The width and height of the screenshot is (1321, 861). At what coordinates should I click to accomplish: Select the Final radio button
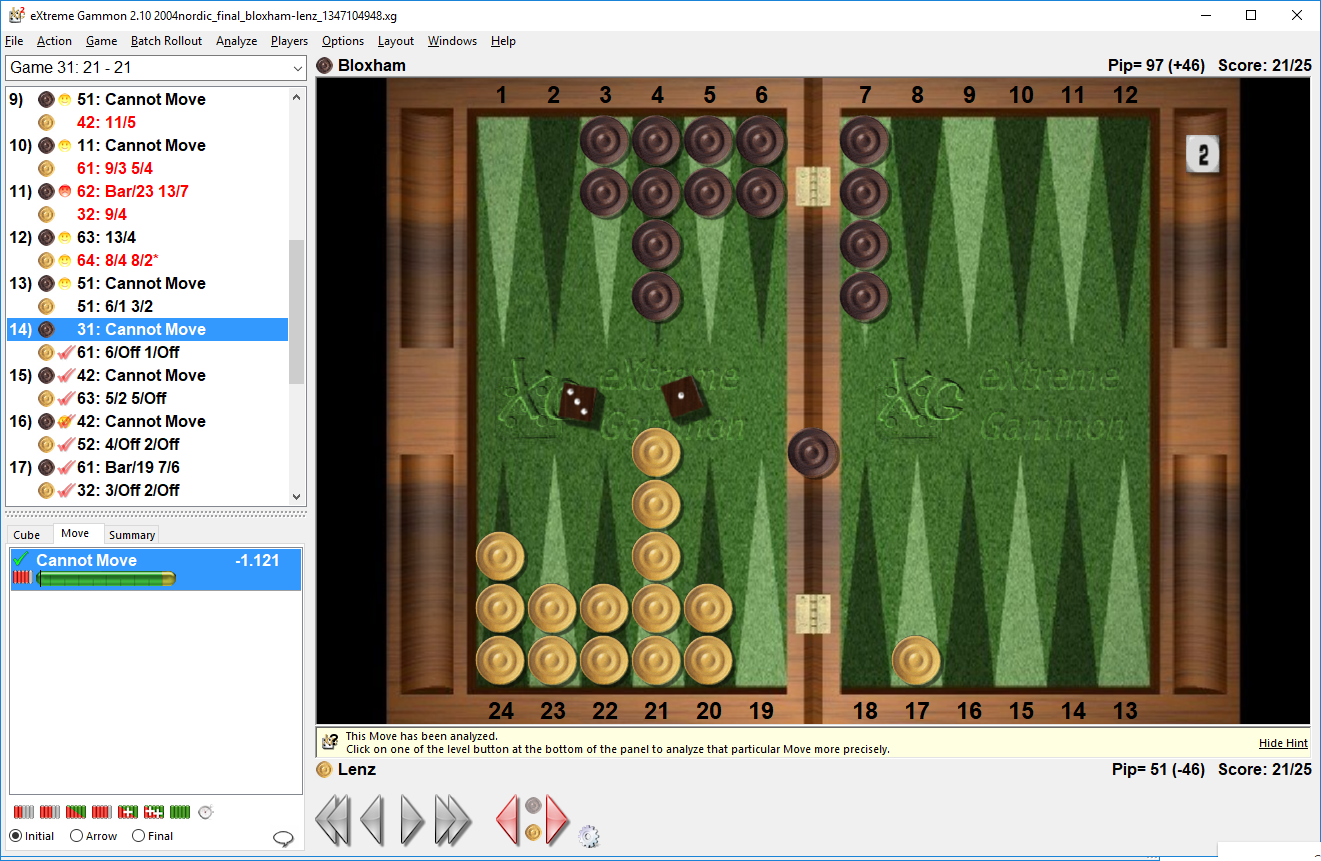[x=139, y=836]
